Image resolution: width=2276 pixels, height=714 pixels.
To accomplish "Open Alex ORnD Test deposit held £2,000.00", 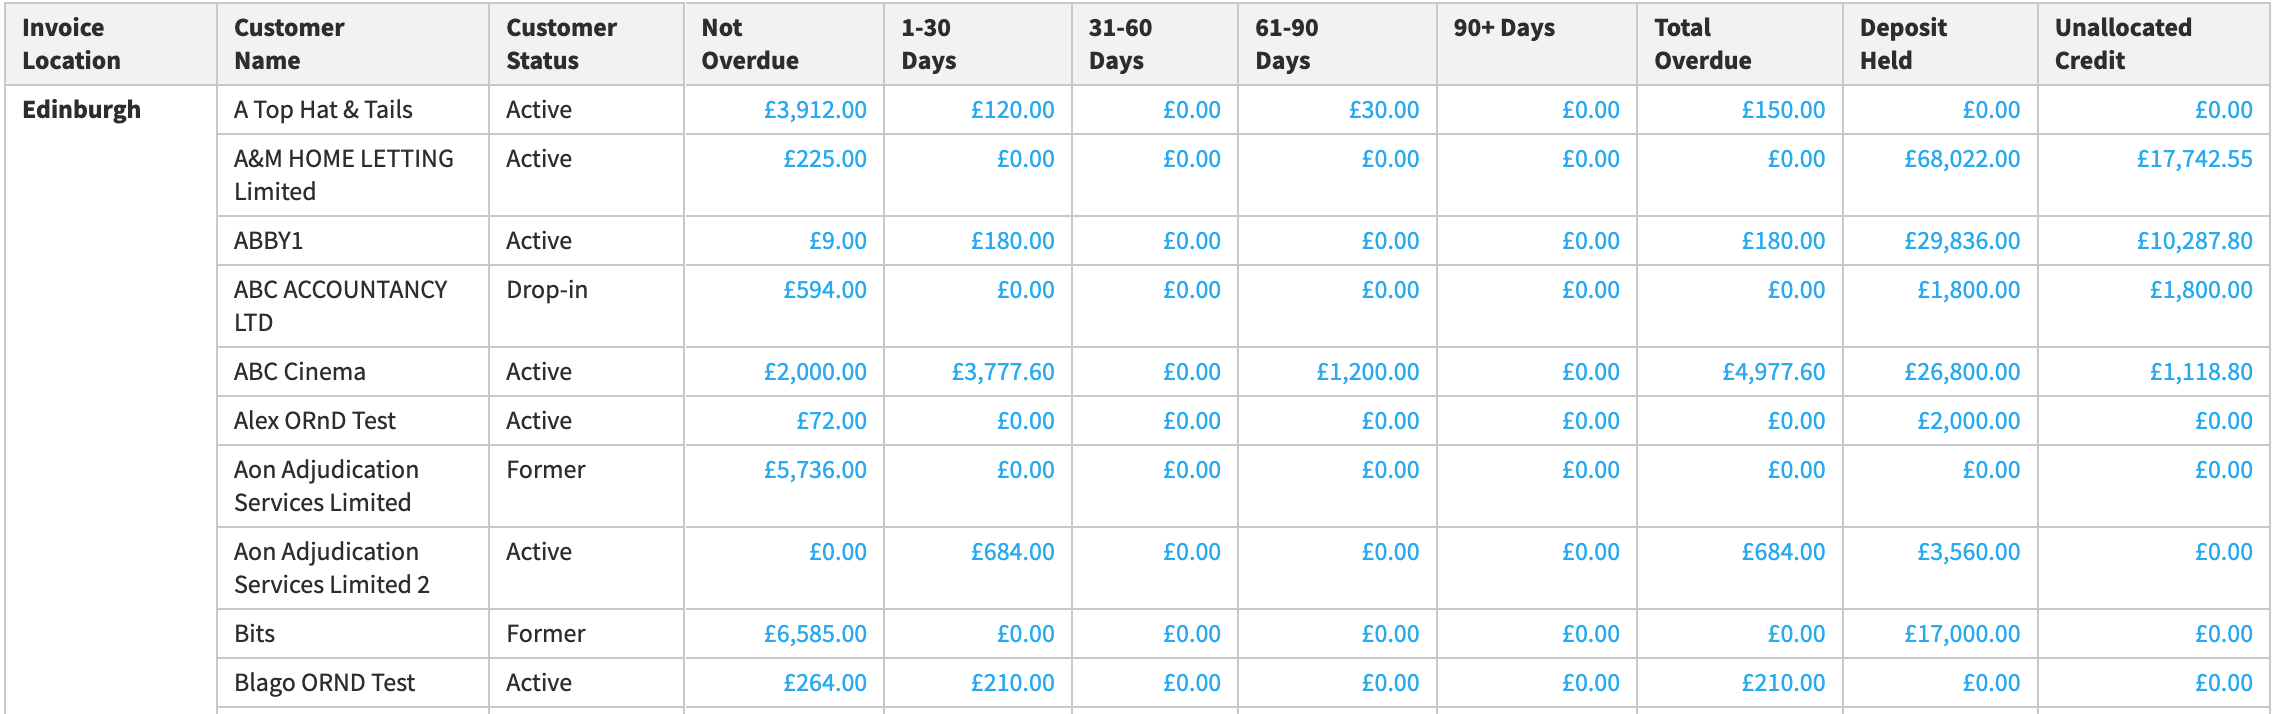I will 1969,421.
